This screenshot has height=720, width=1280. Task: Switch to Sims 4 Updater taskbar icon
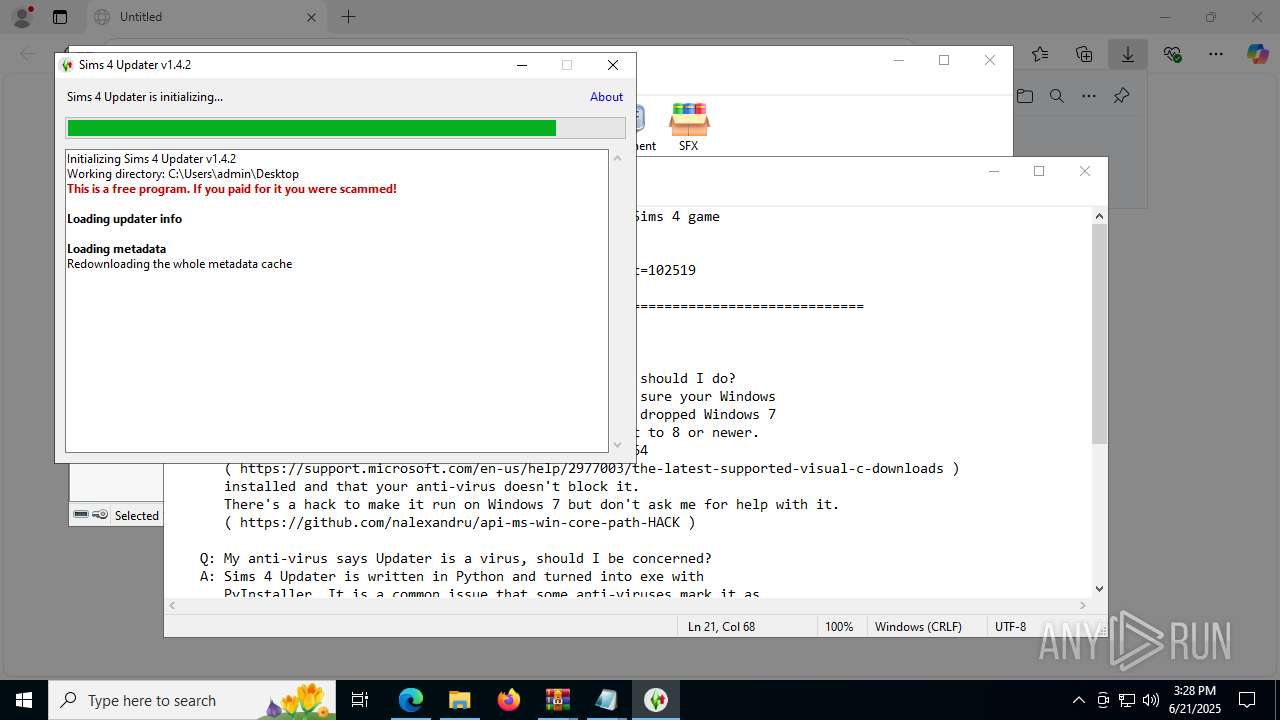coord(656,700)
